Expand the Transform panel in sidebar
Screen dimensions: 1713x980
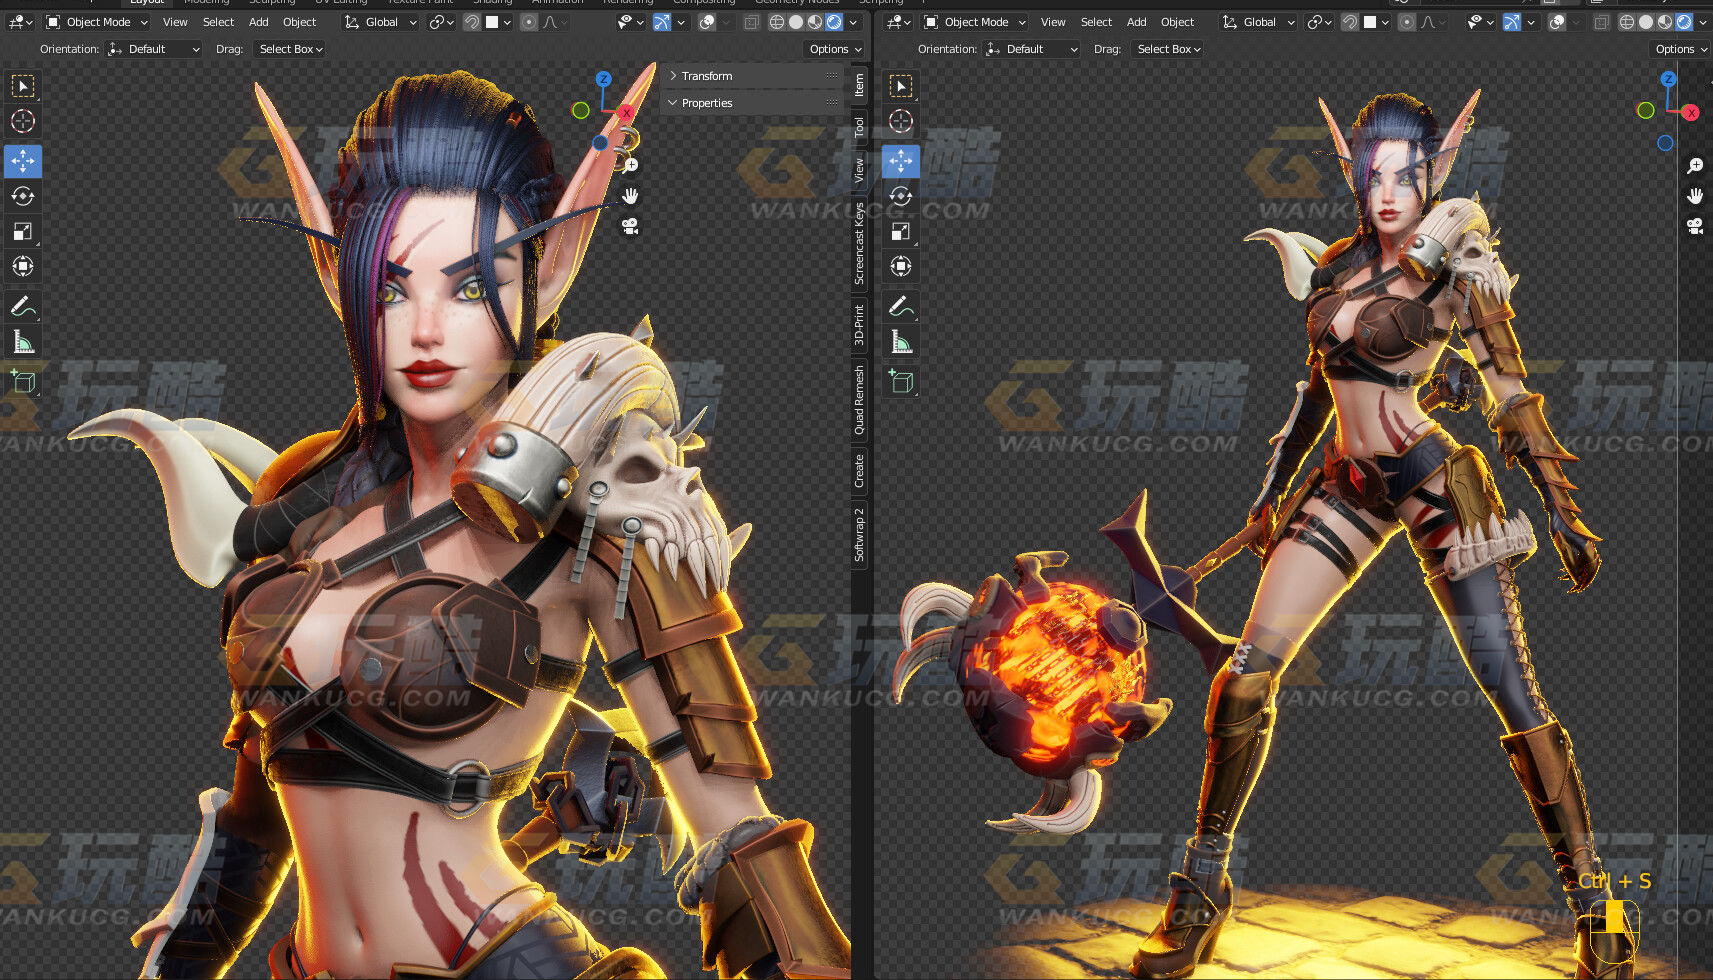pos(752,76)
